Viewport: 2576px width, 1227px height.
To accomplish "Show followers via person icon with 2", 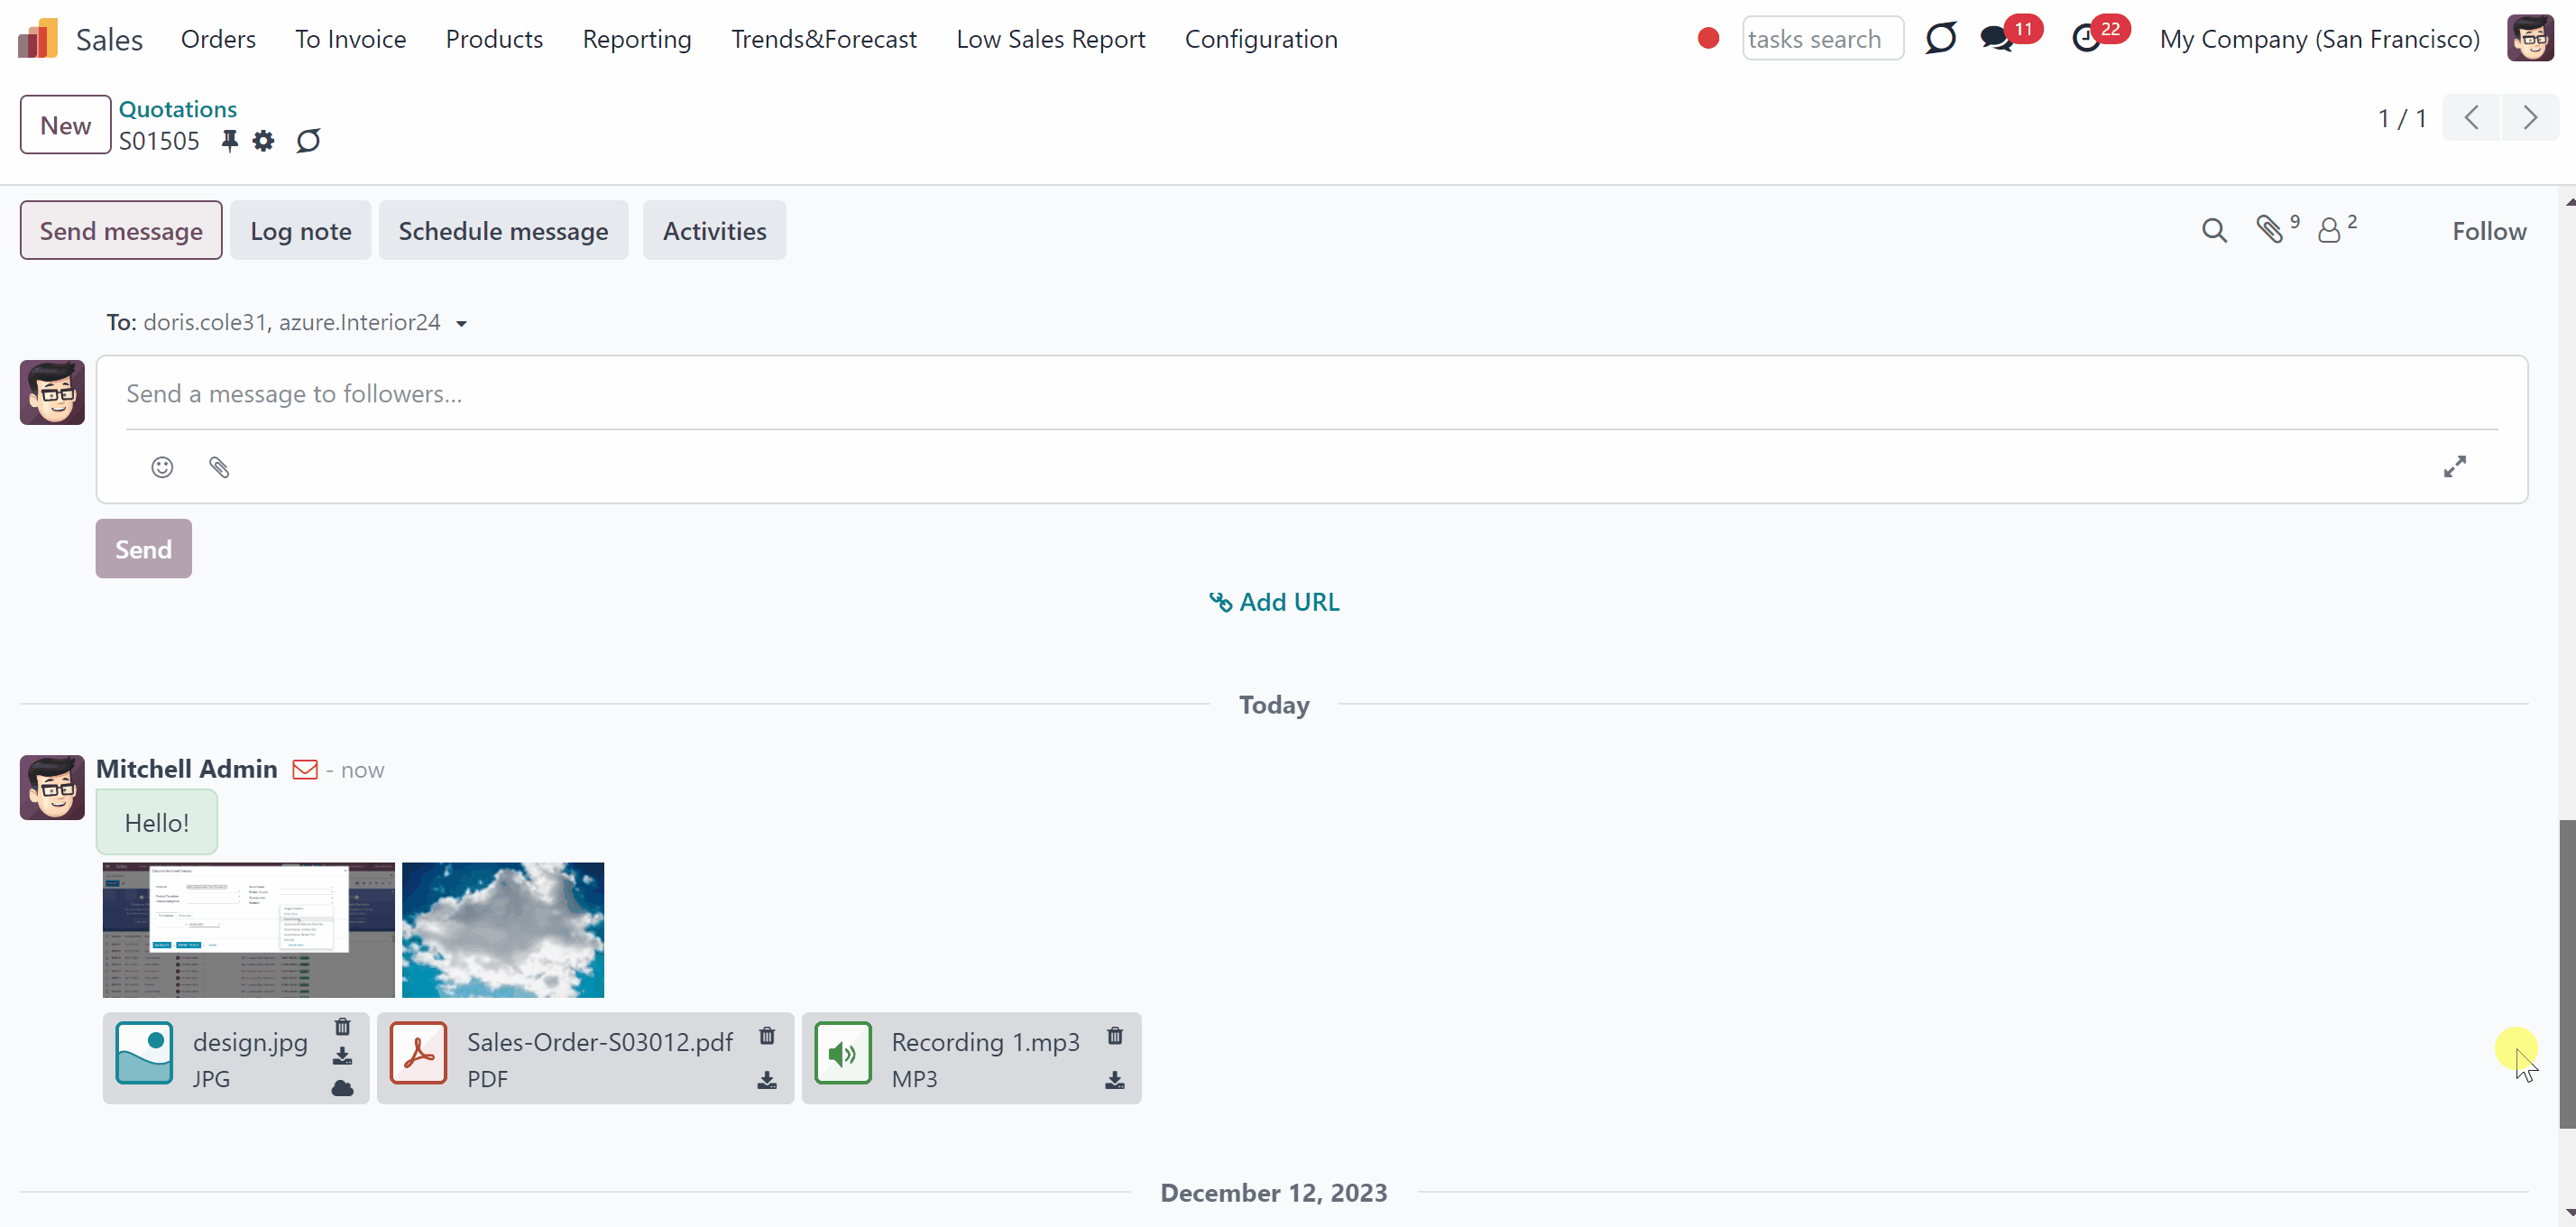I will coord(2330,230).
